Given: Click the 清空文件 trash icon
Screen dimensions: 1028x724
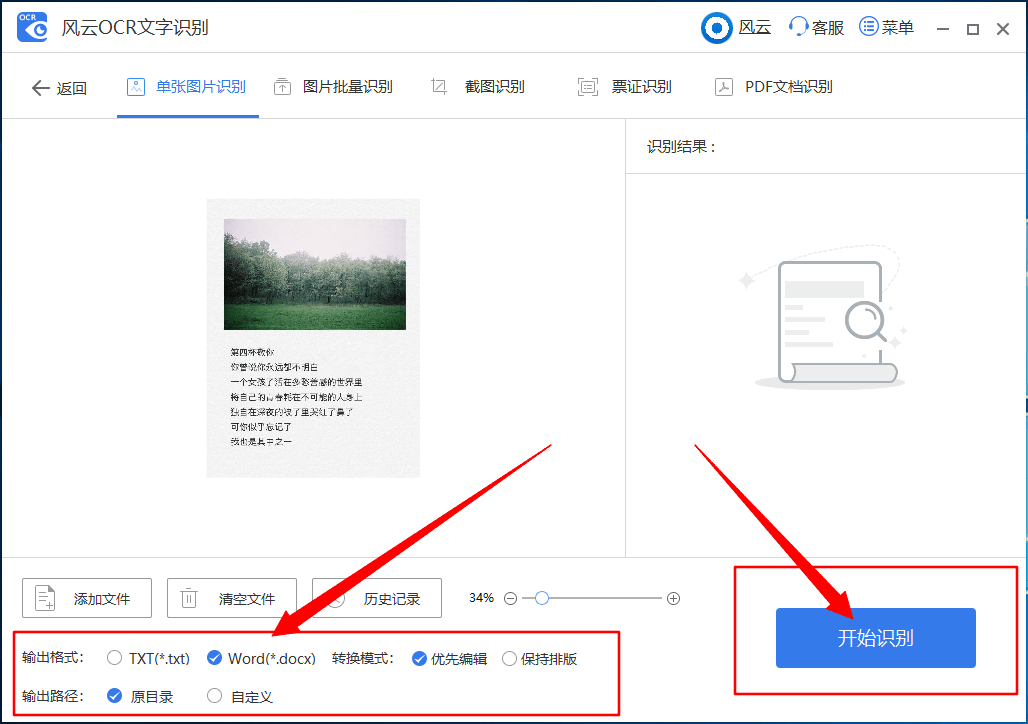Looking at the screenshot, I should 186,597.
